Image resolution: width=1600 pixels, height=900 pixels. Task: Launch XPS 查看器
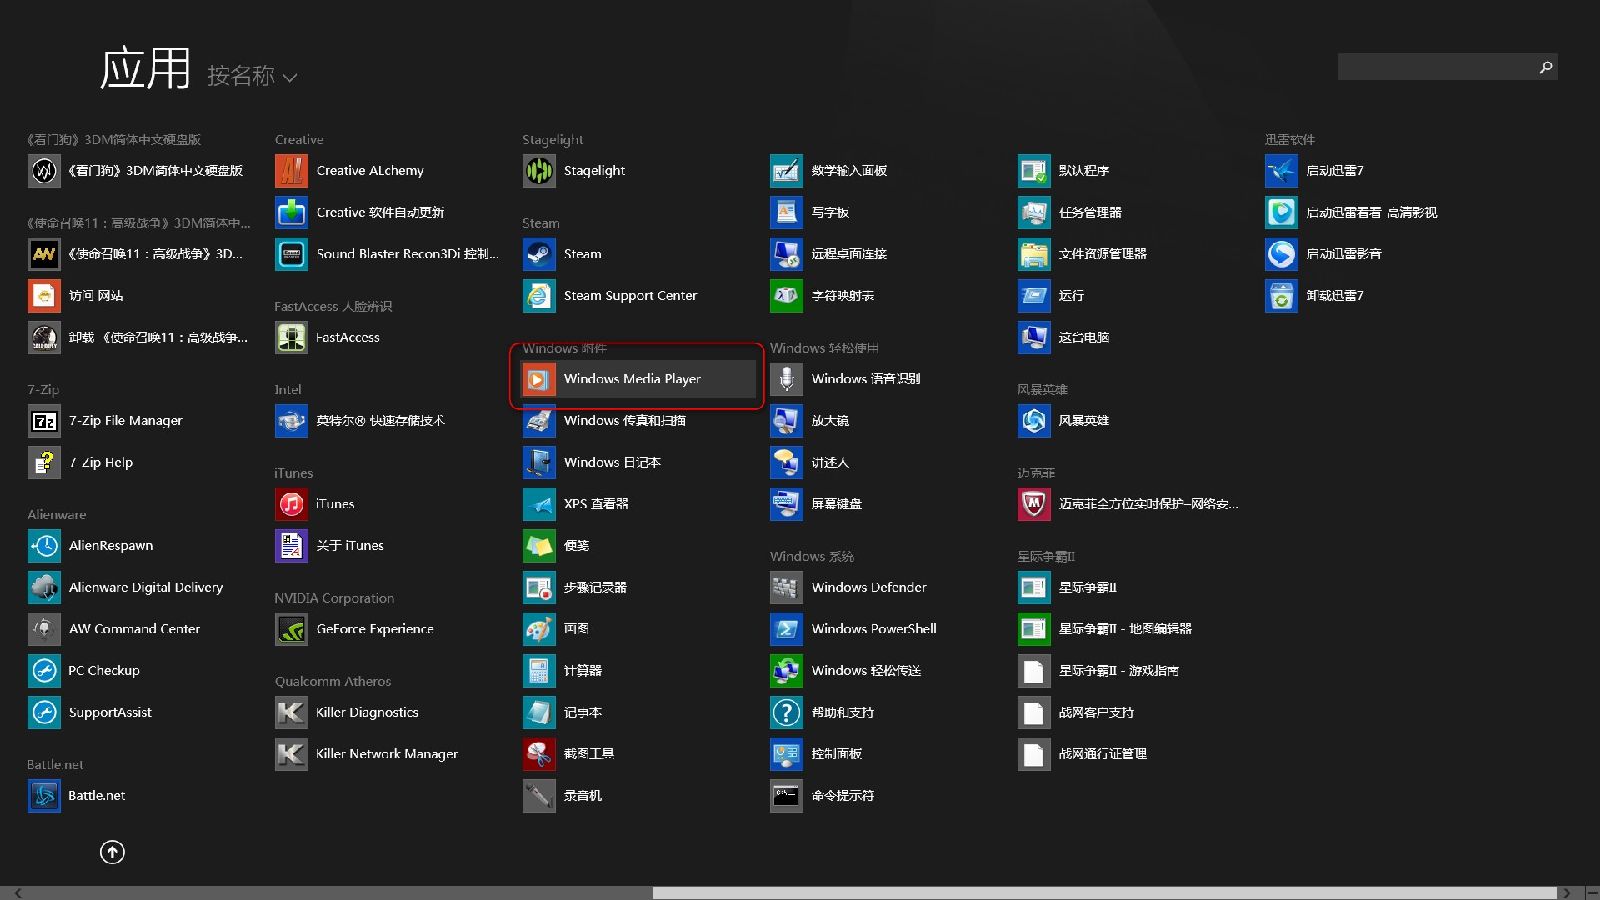[x=576, y=504]
